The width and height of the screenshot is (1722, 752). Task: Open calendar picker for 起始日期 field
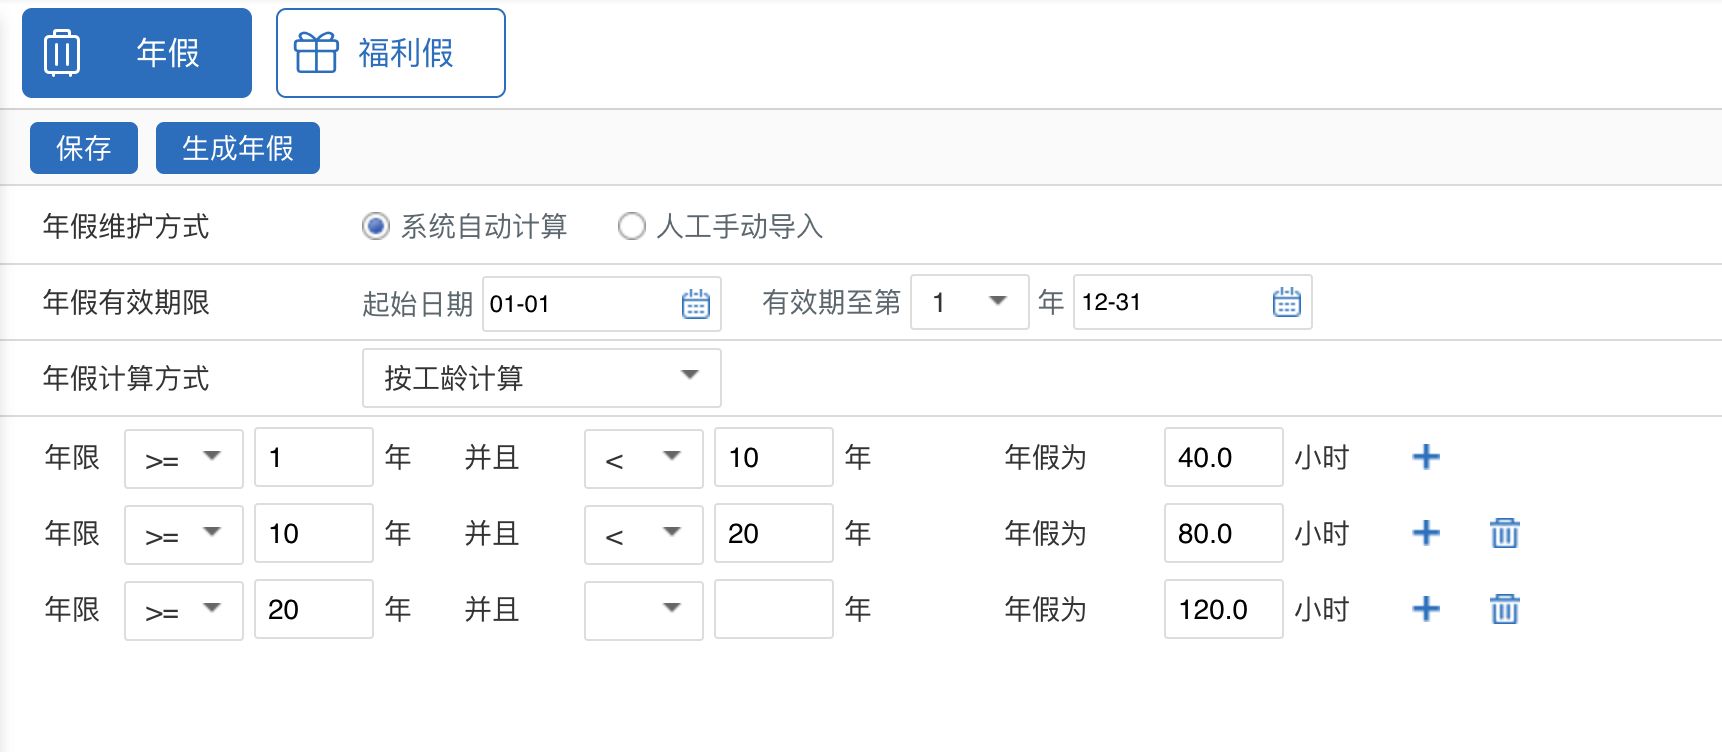695,304
